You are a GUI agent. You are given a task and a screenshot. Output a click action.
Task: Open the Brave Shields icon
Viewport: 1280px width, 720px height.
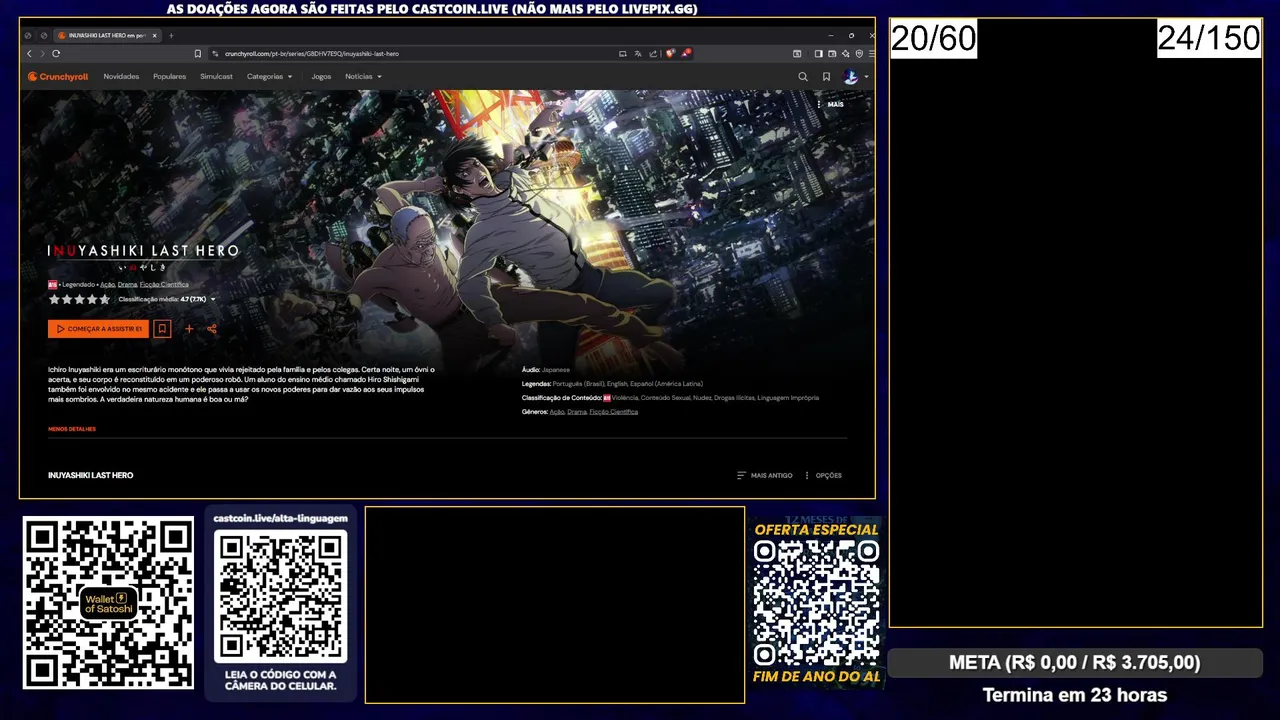point(670,53)
